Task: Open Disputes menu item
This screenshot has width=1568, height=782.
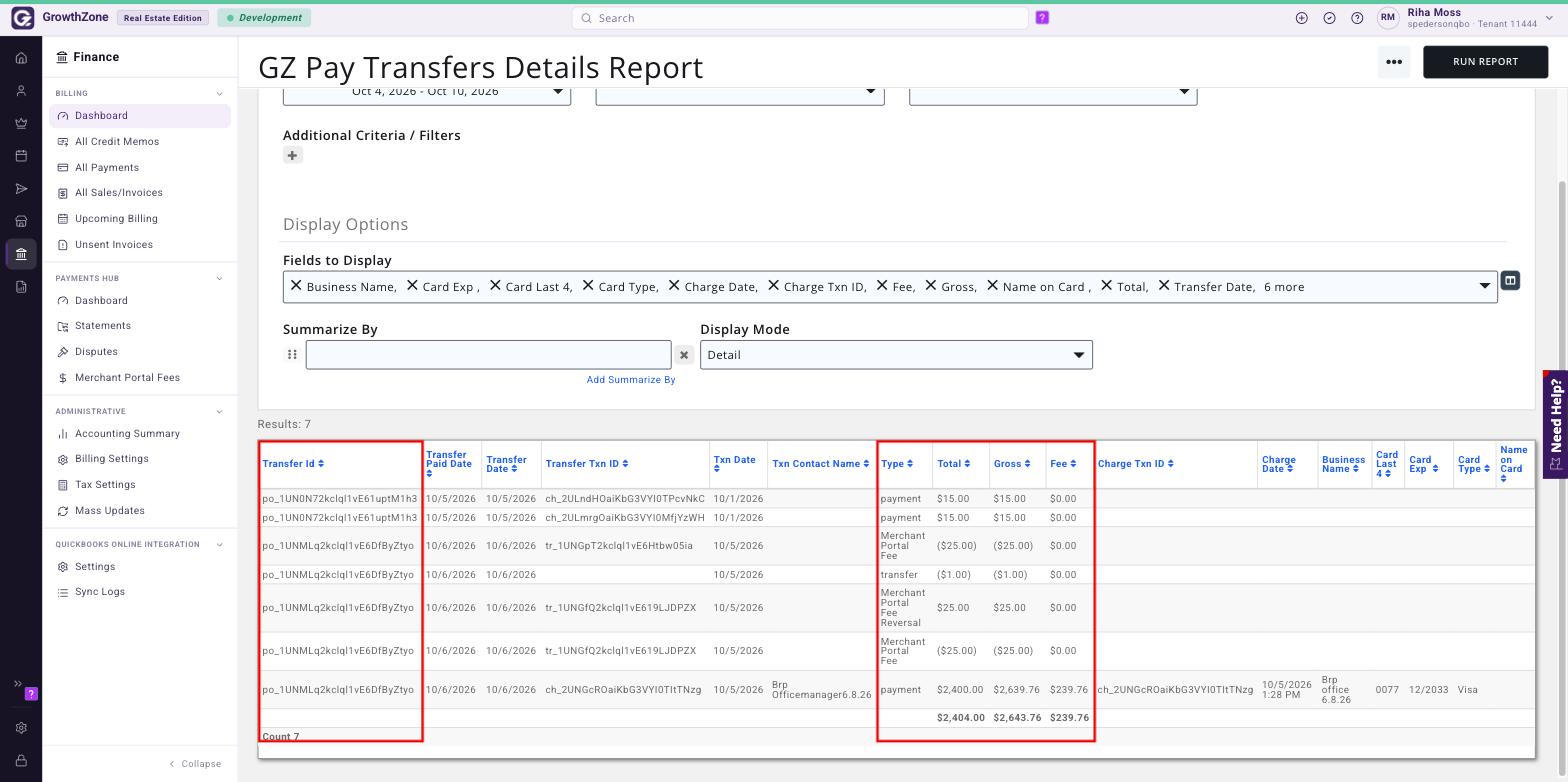Action: (x=96, y=352)
